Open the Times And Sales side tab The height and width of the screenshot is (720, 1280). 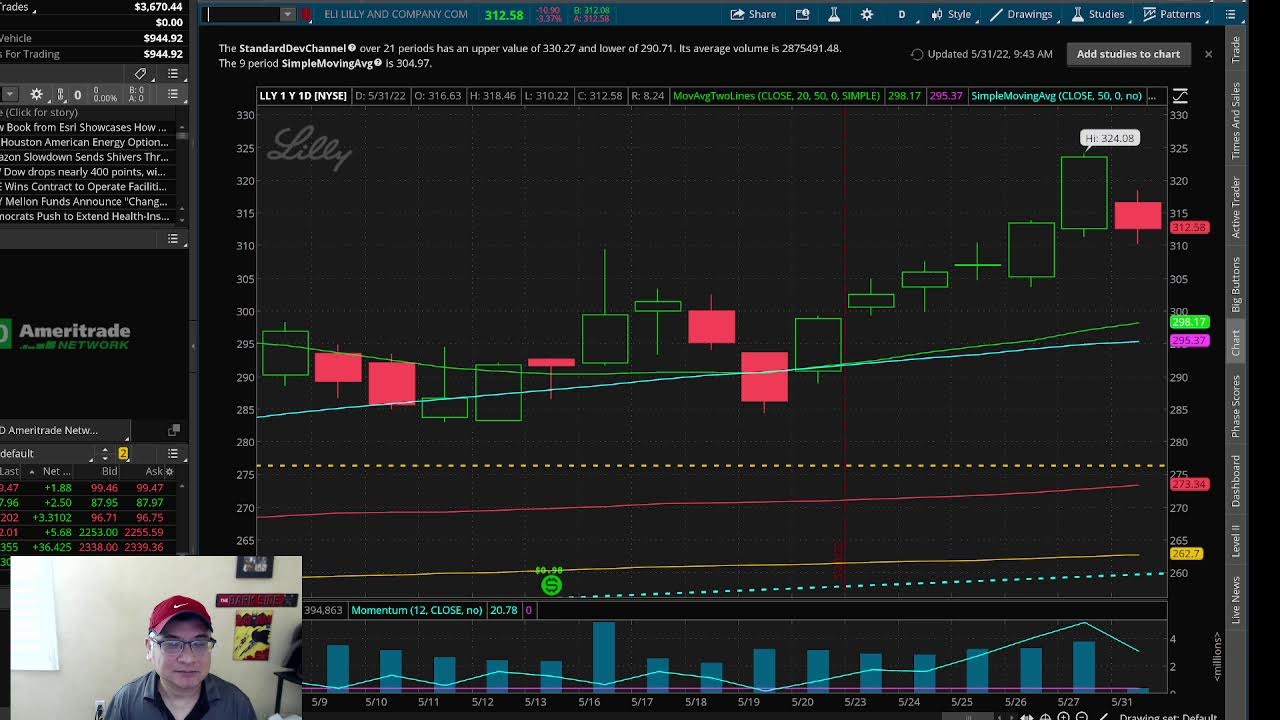1236,121
